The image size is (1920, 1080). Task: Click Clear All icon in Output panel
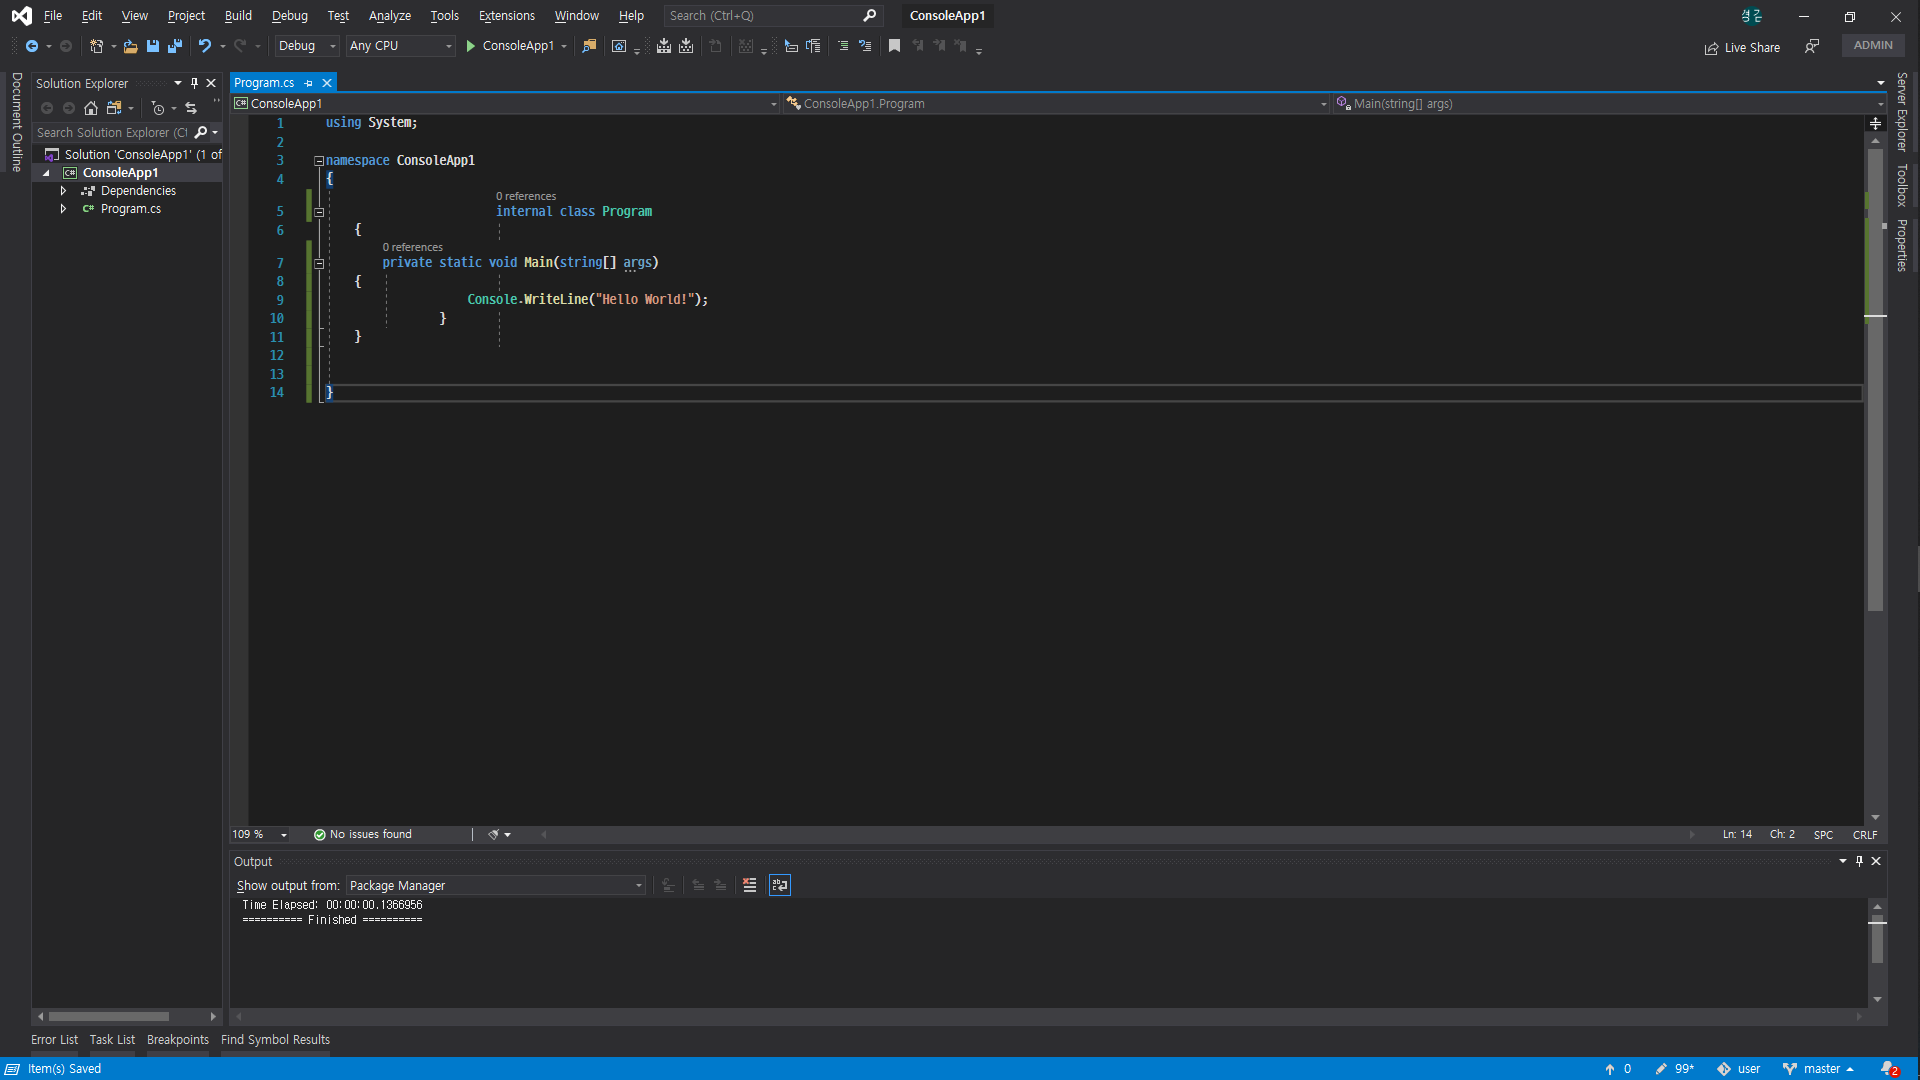pos(750,885)
